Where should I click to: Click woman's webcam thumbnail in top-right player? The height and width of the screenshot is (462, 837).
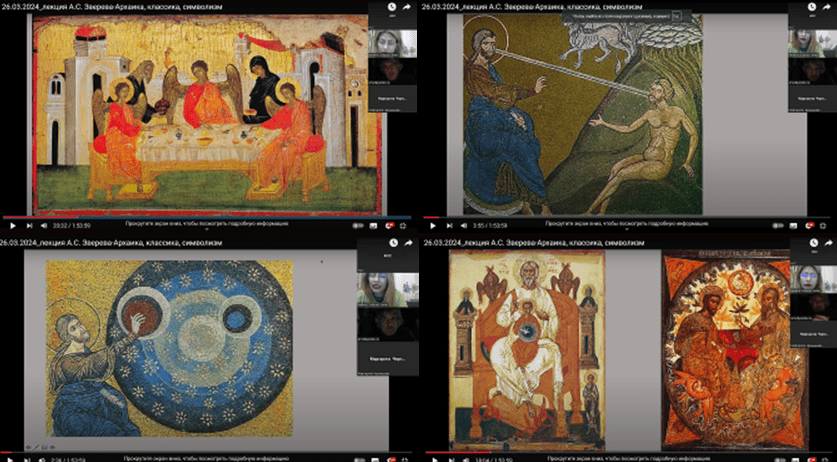pyautogui.click(x=812, y=42)
